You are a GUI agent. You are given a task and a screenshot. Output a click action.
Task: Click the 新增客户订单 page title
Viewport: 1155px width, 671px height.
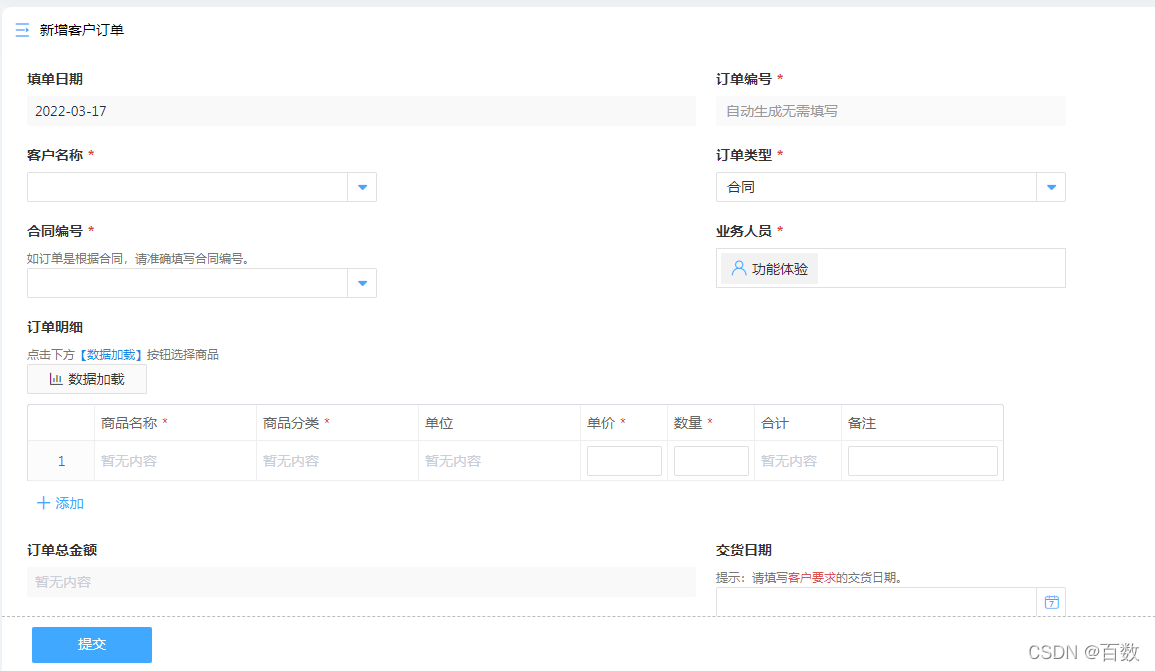pos(82,30)
